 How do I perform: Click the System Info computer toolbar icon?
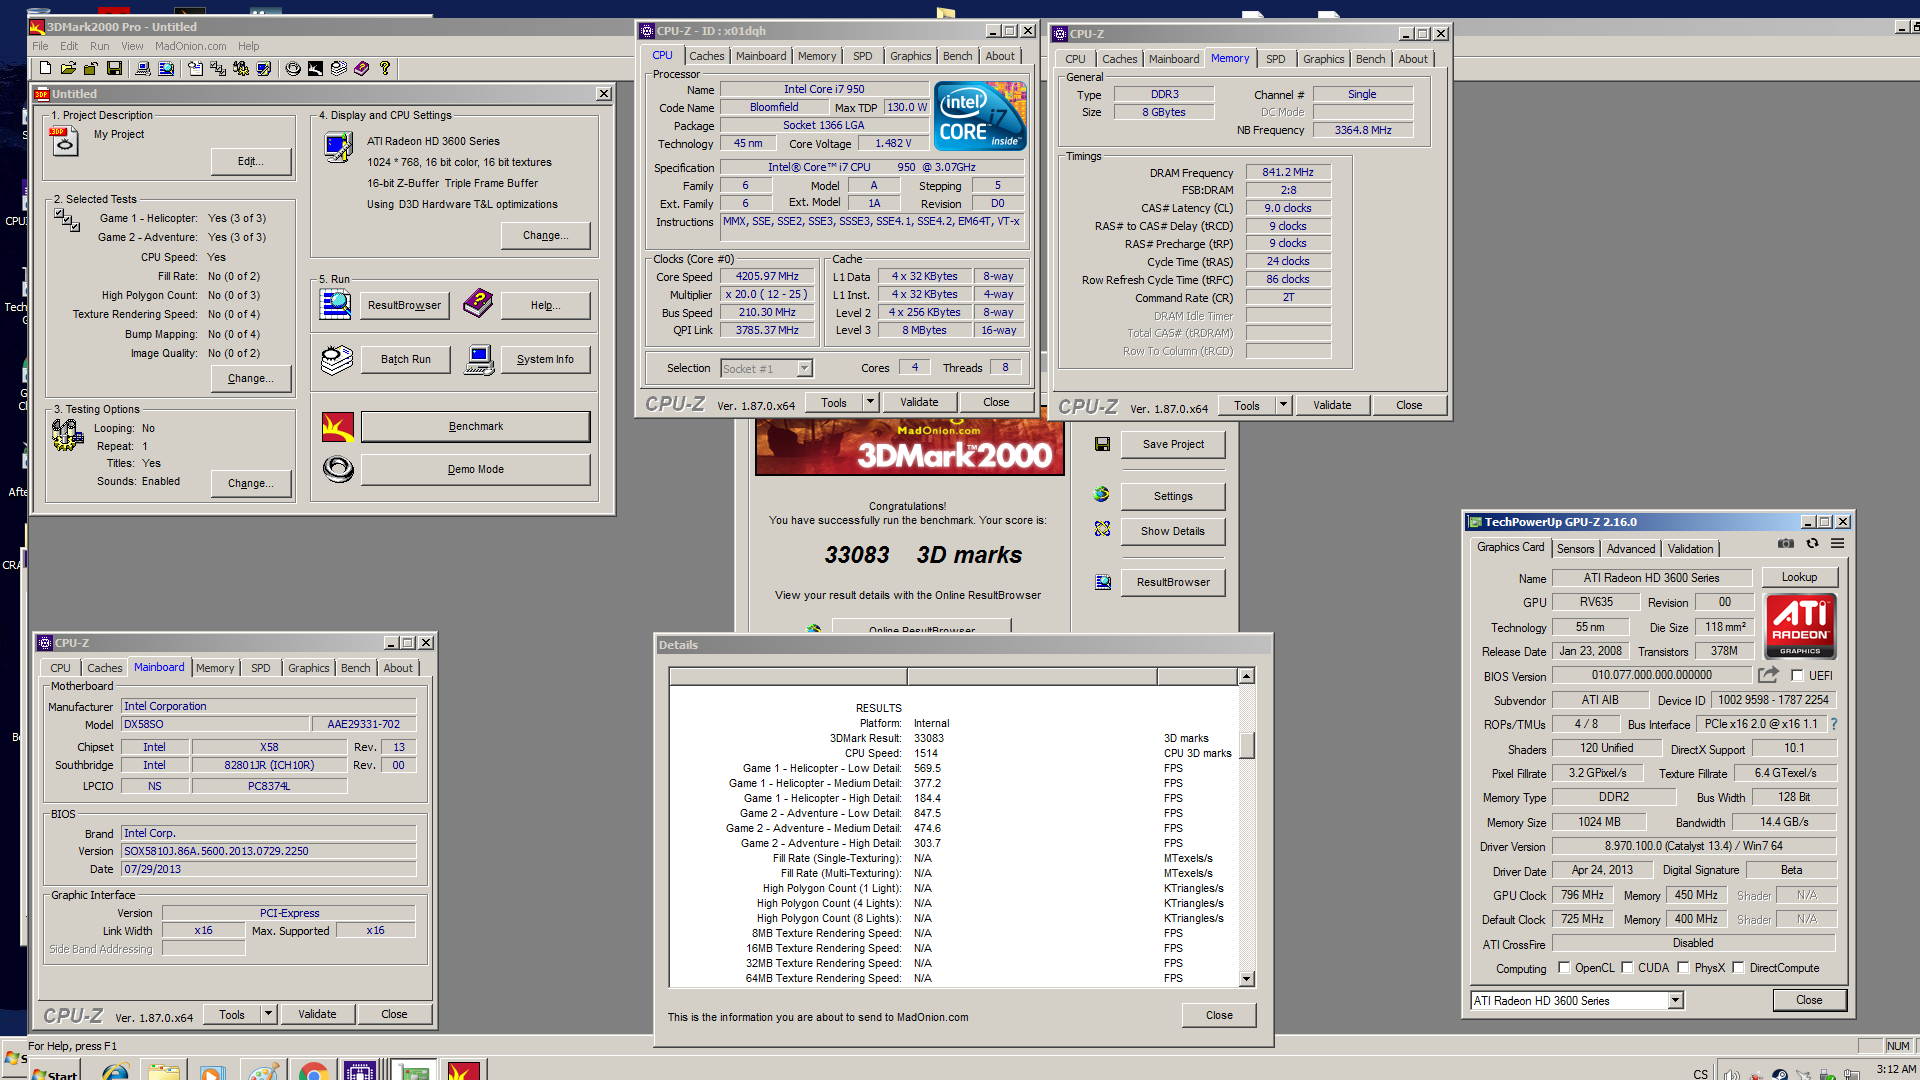coord(143,68)
